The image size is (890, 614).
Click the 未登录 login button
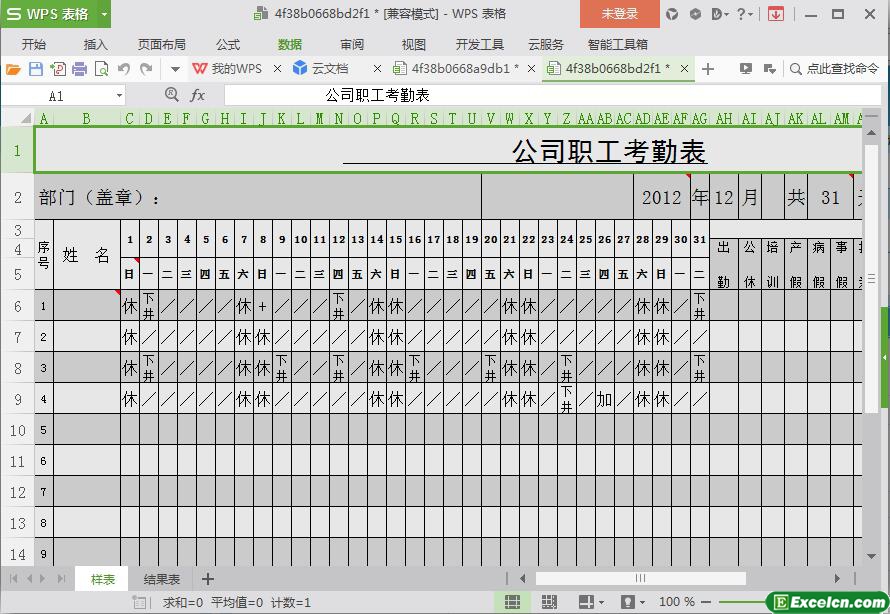[x=620, y=14]
